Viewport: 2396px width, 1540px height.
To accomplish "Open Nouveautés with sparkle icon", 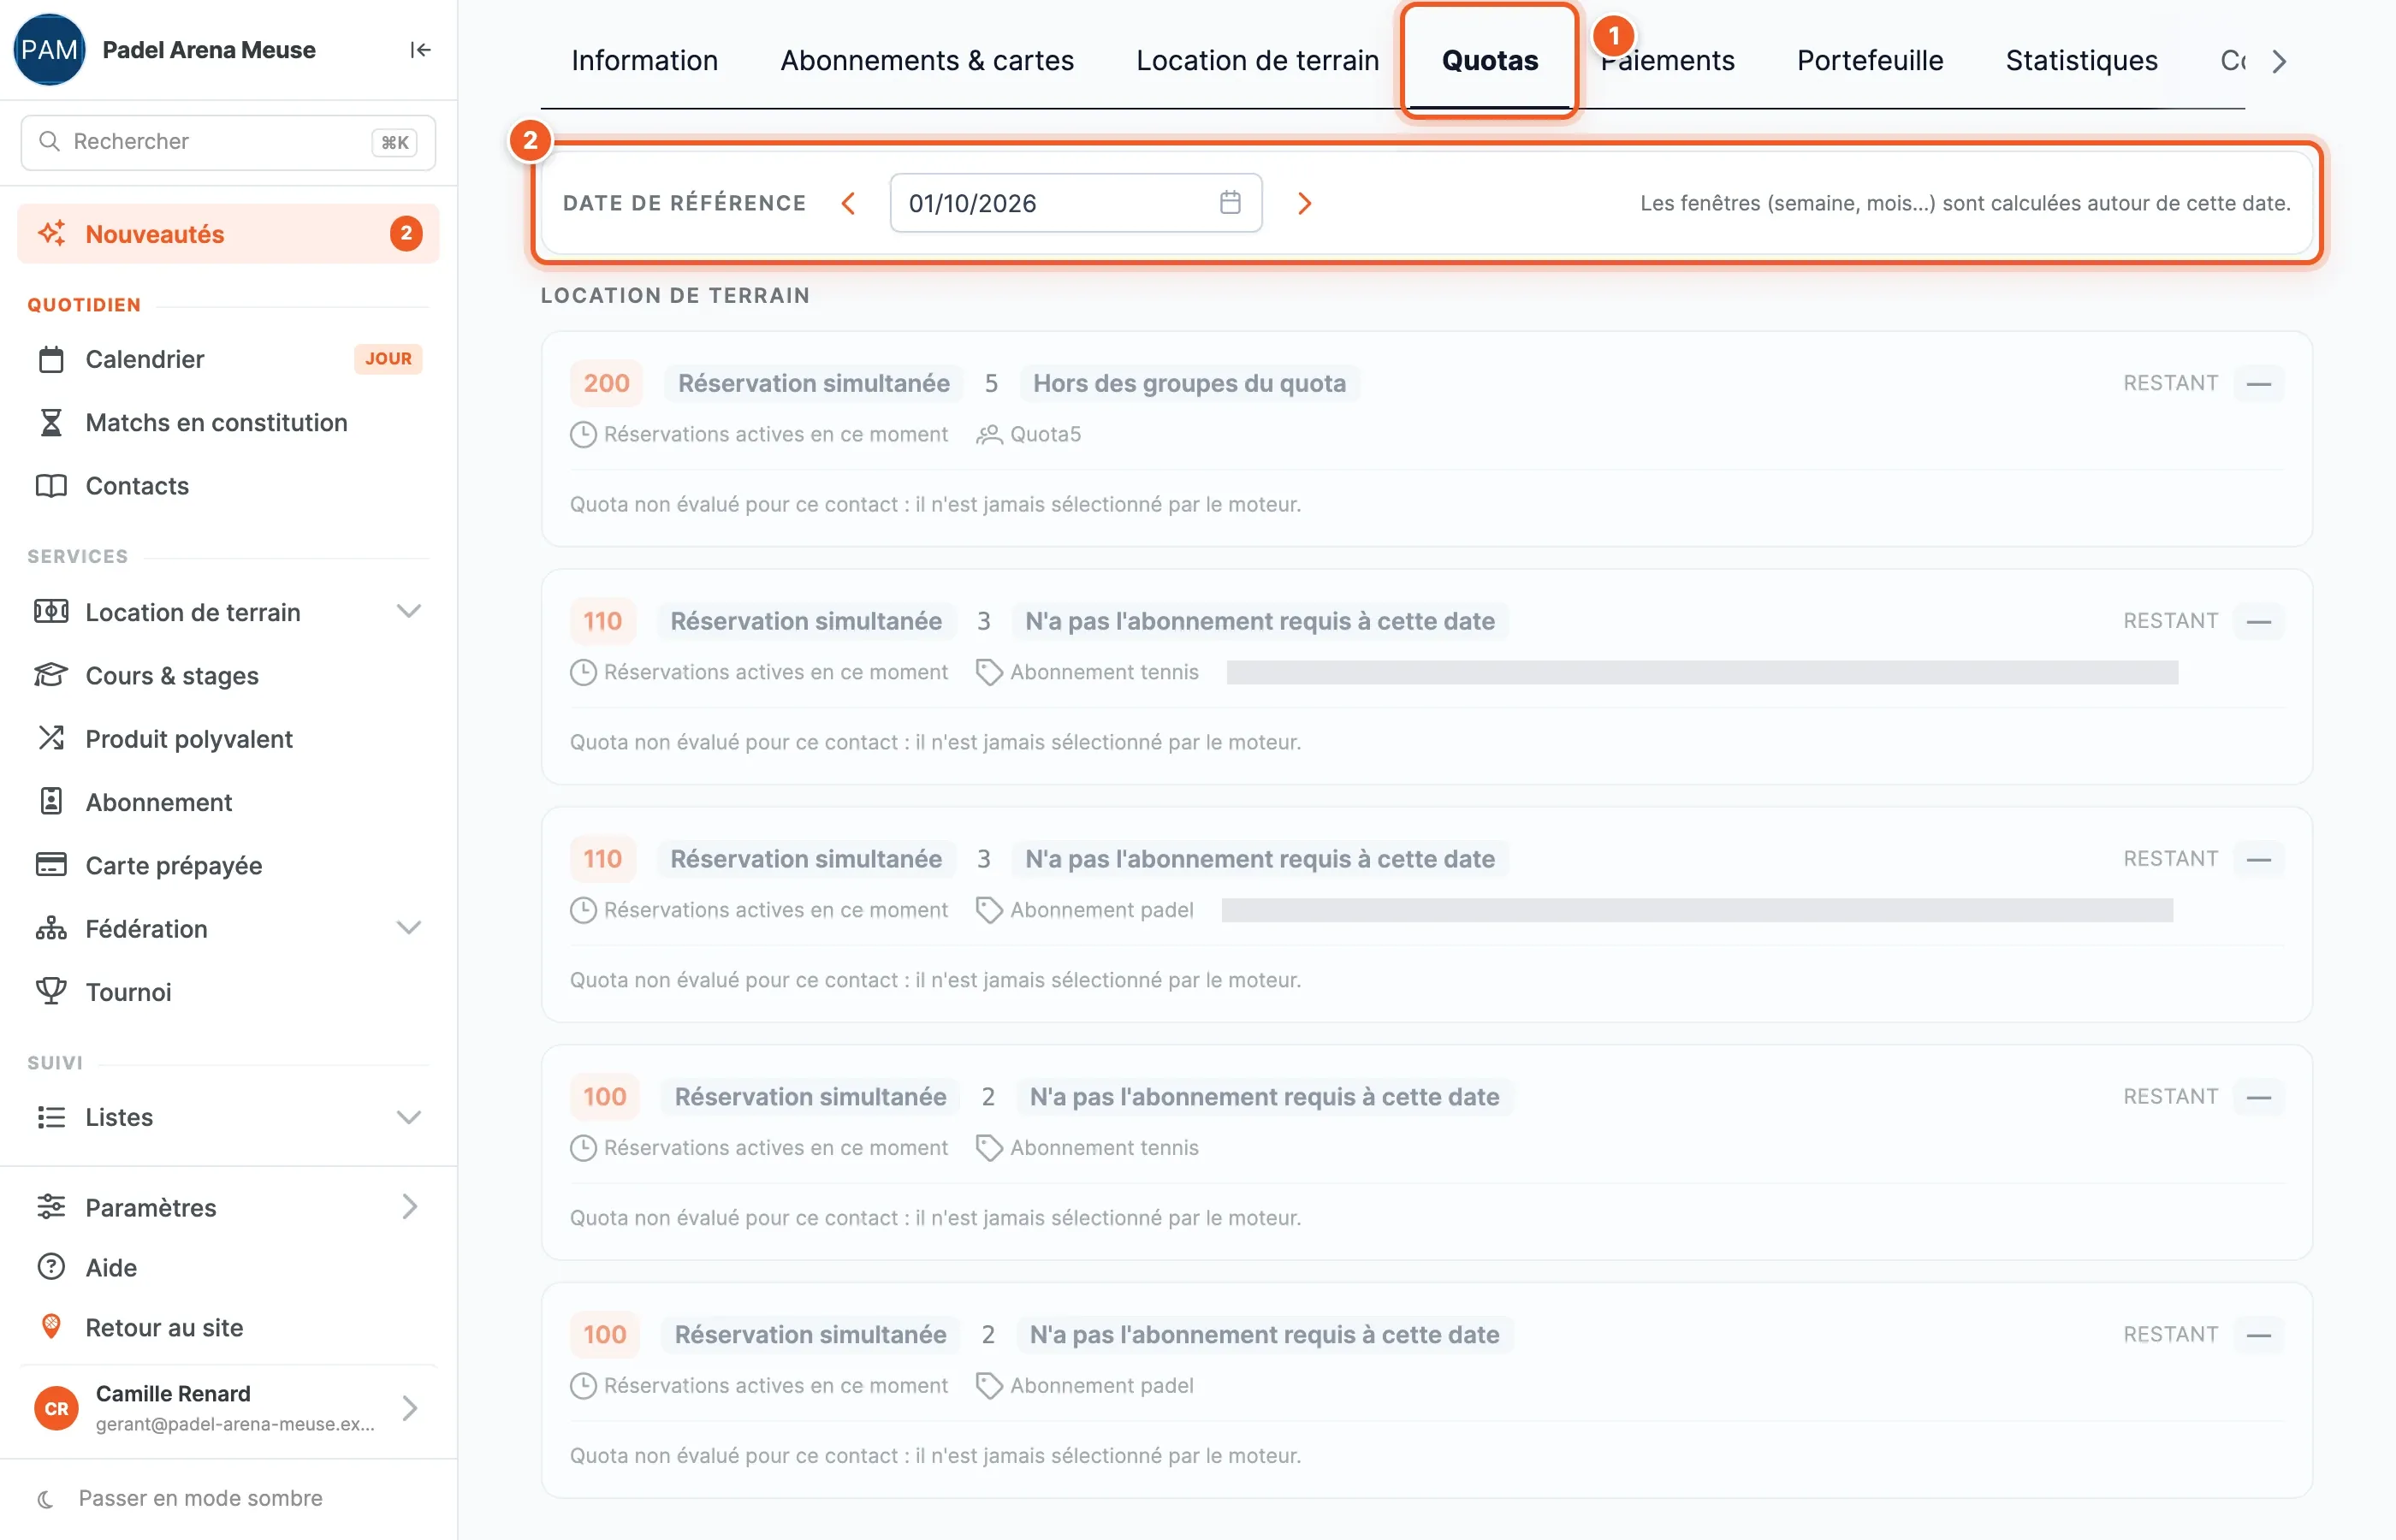I will [228, 234].
